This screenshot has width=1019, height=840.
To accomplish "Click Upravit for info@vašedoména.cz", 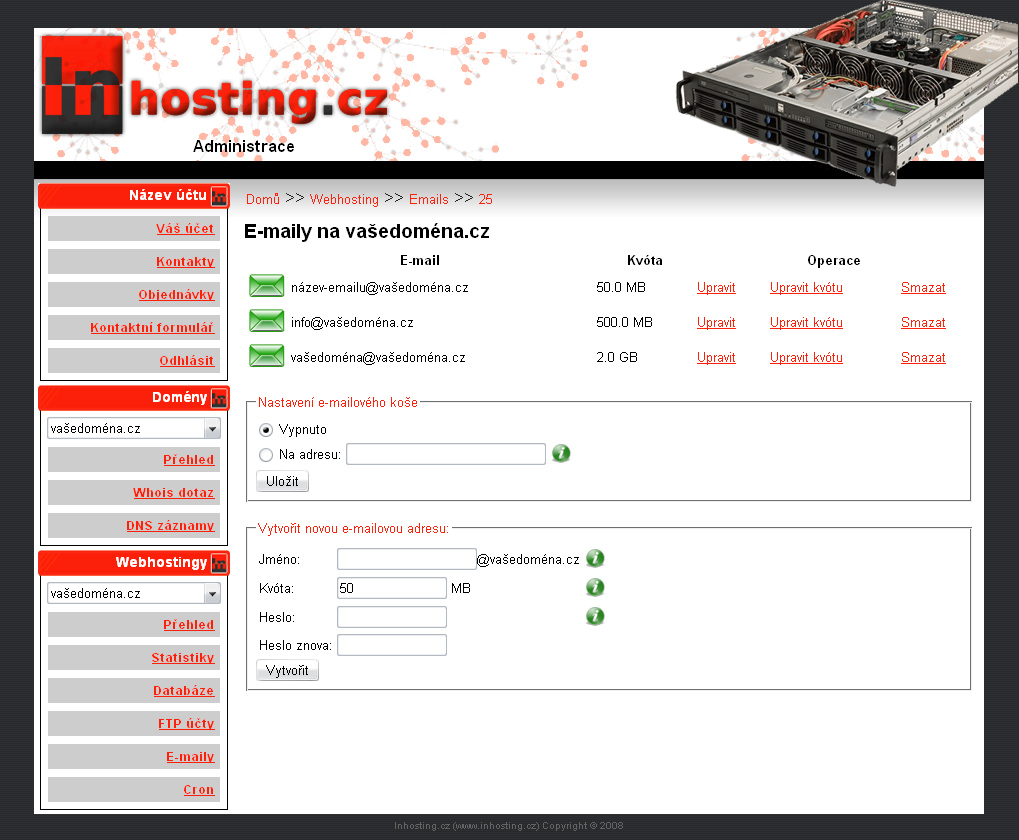I will pos(716,322).
